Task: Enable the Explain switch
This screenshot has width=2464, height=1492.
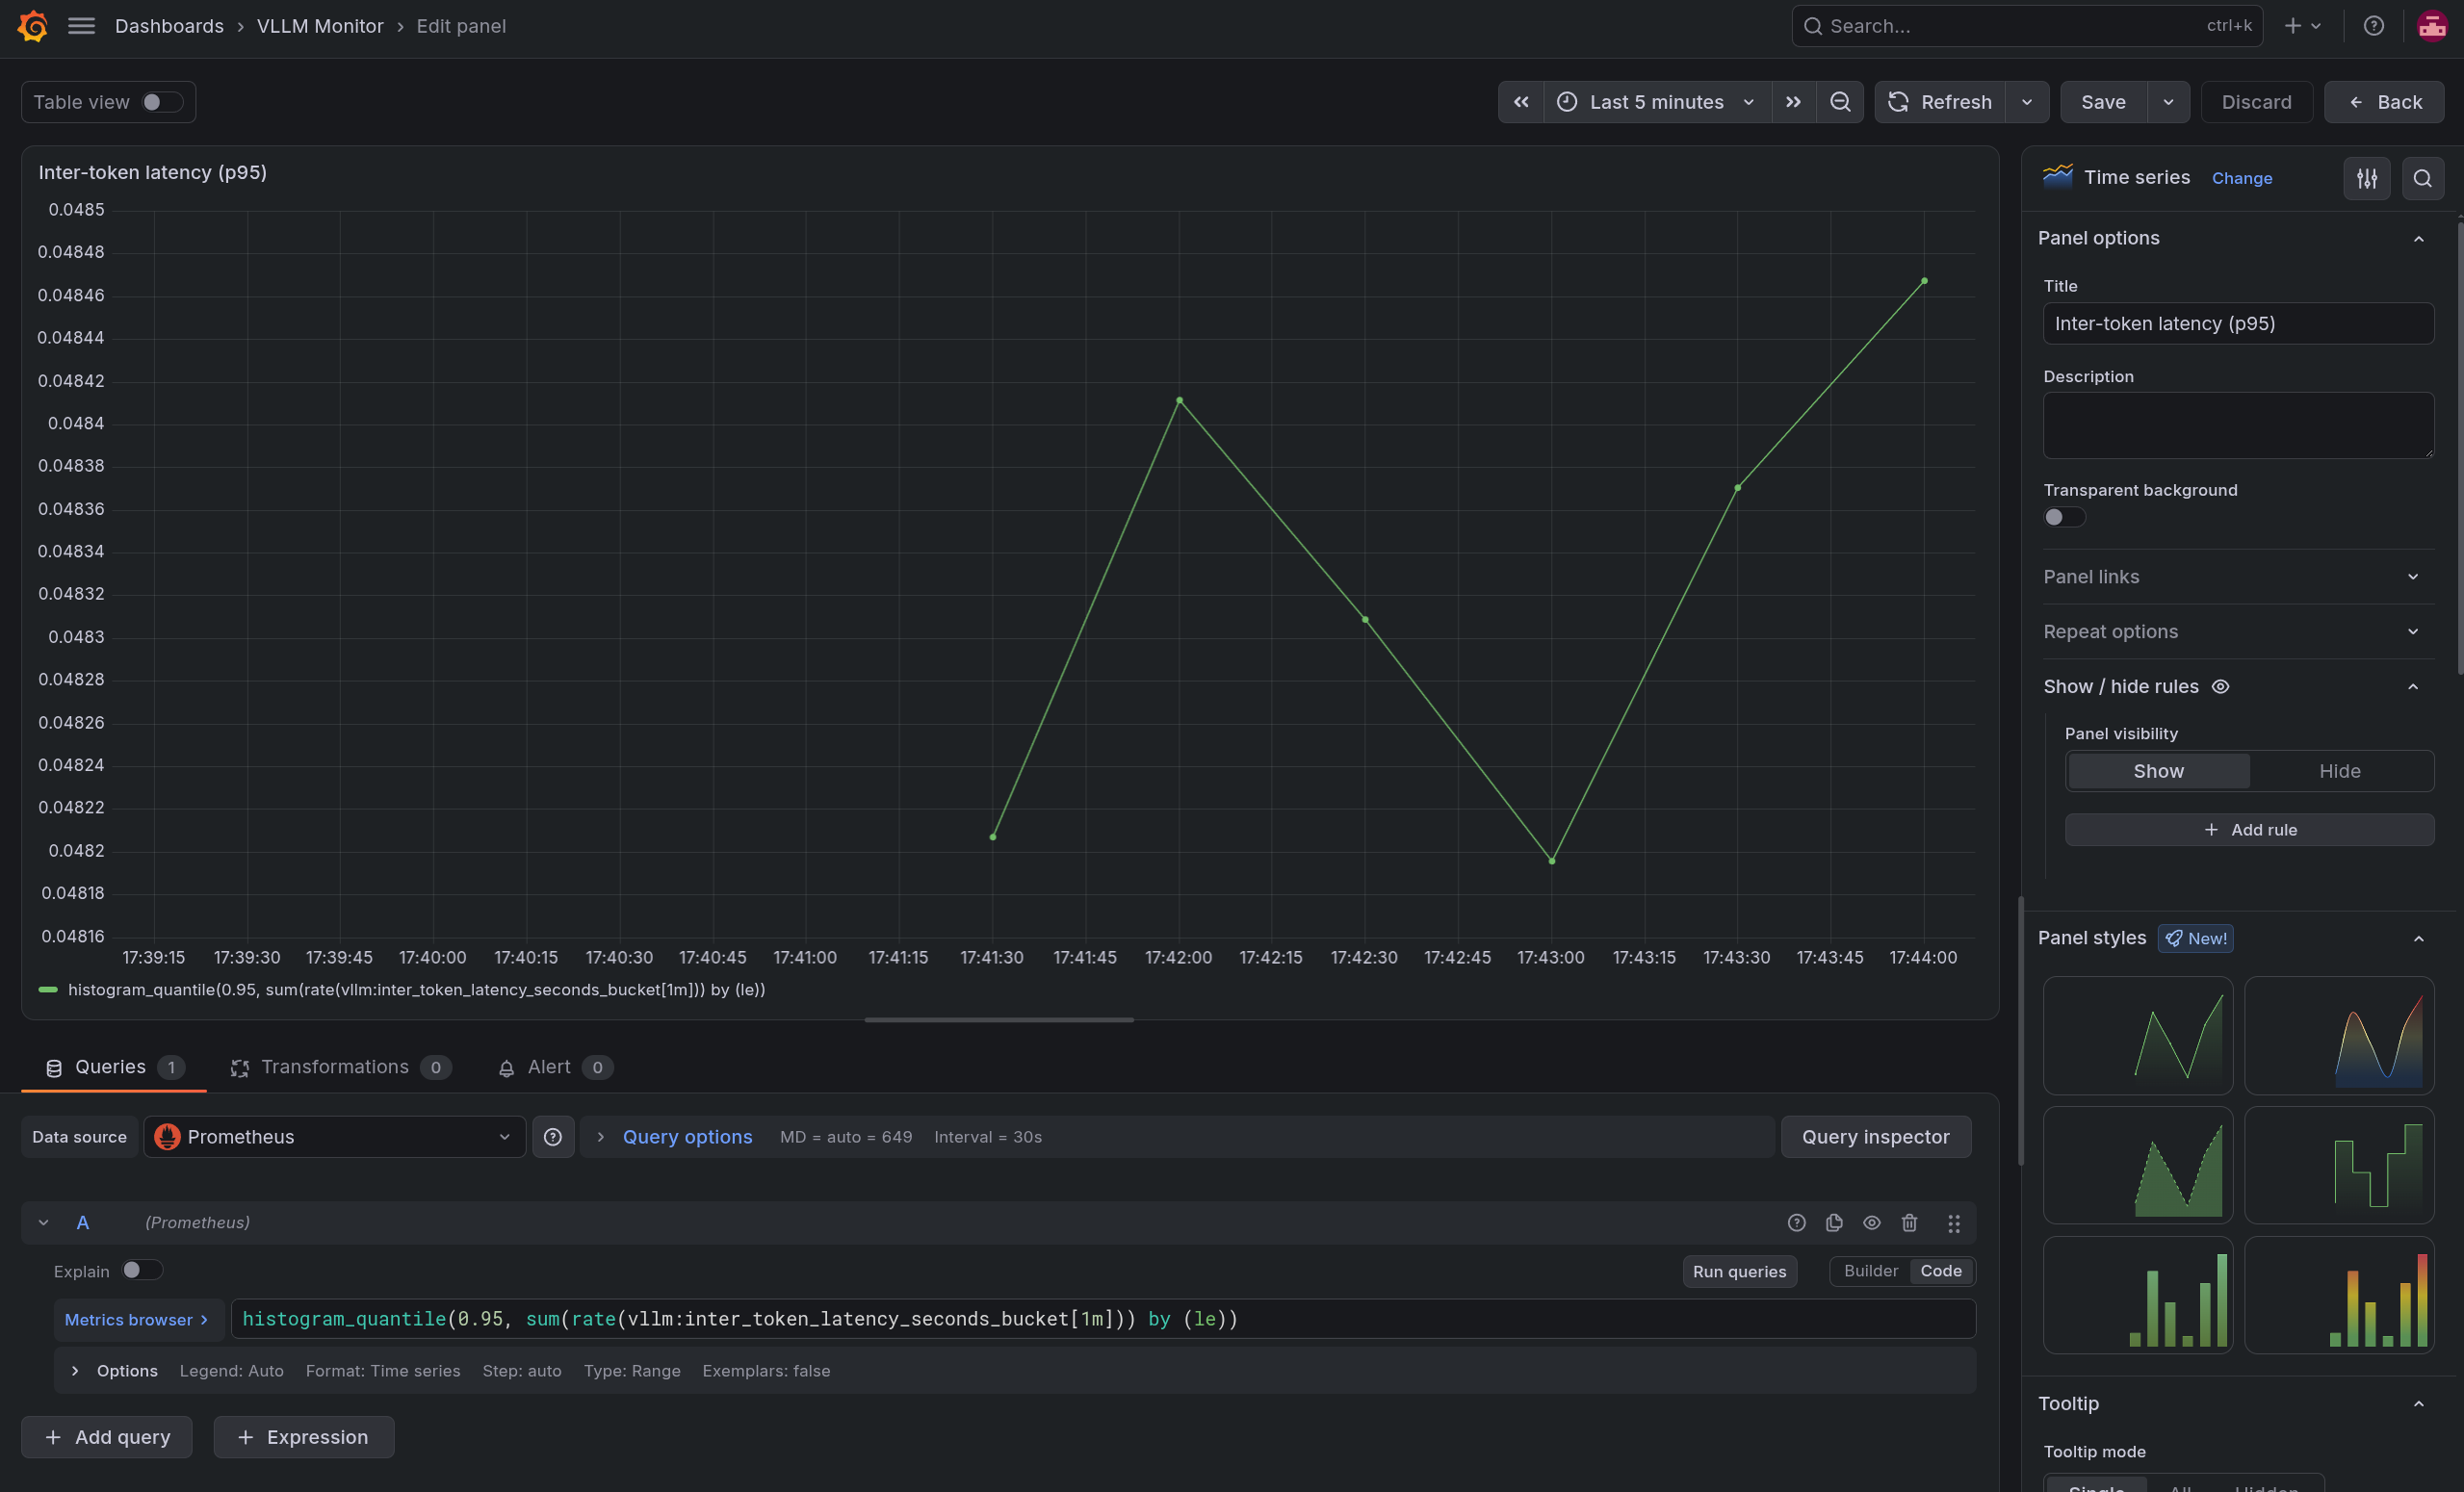Action: [141, 1270]
